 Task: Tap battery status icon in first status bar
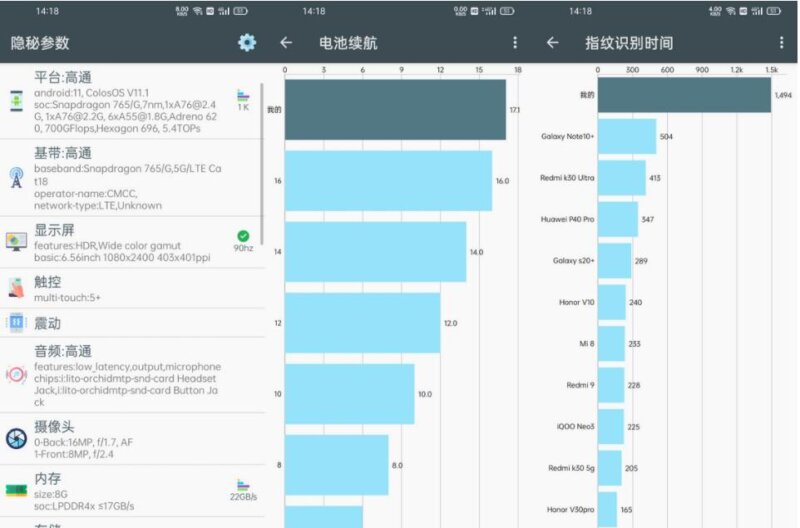(x=240, y=11)
